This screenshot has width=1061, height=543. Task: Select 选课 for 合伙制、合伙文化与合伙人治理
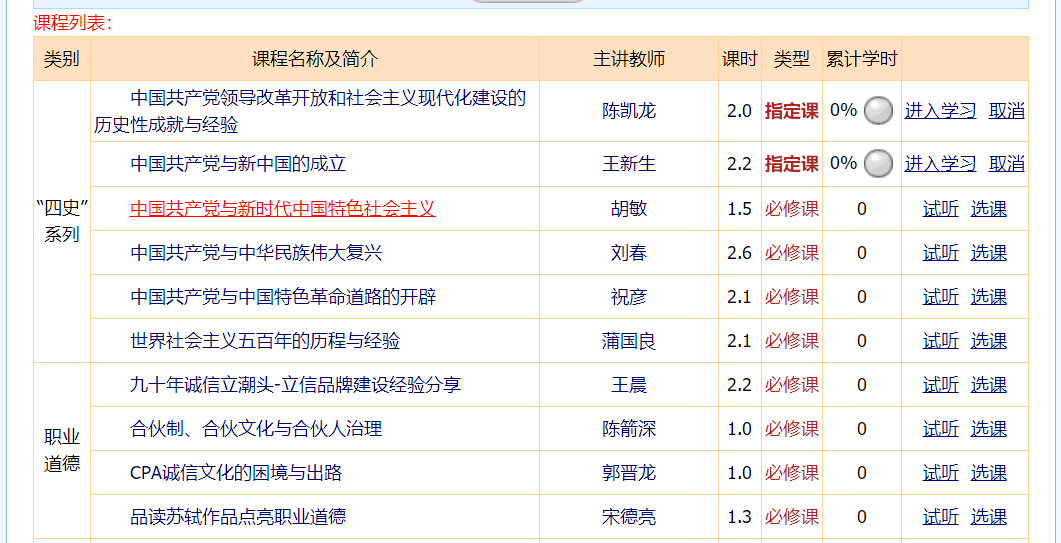click(x=988, y=429)
